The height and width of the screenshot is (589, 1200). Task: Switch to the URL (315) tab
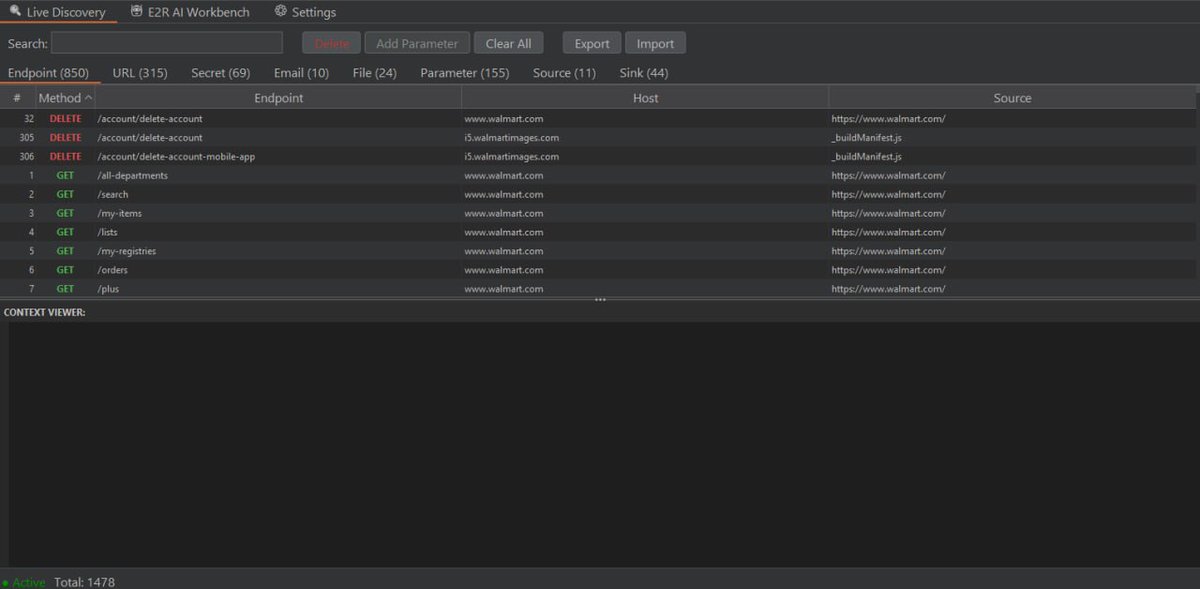140,73
